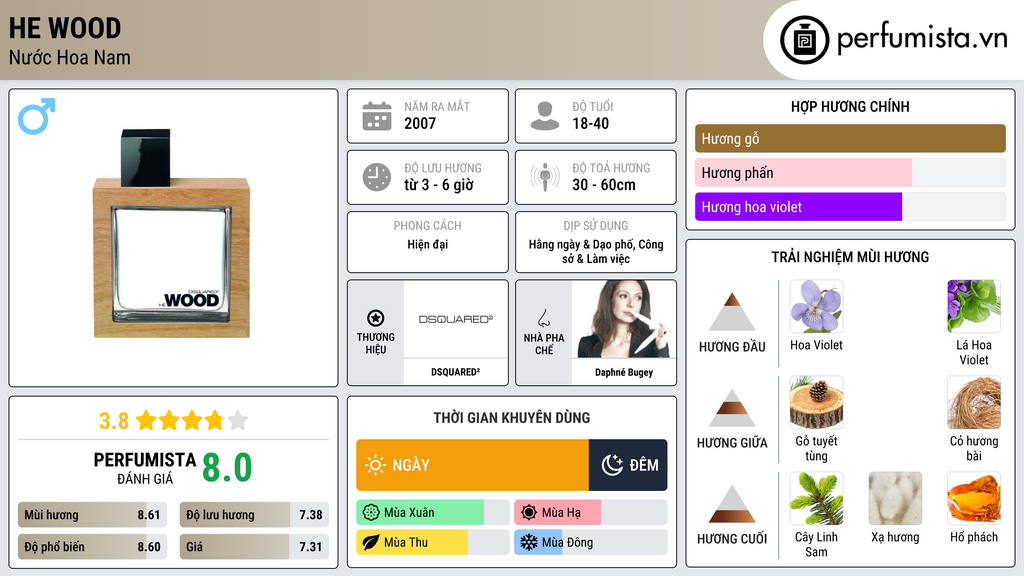Click the blue male gender symbol
Screen dimensions: 1024x576
pos(37,116)
